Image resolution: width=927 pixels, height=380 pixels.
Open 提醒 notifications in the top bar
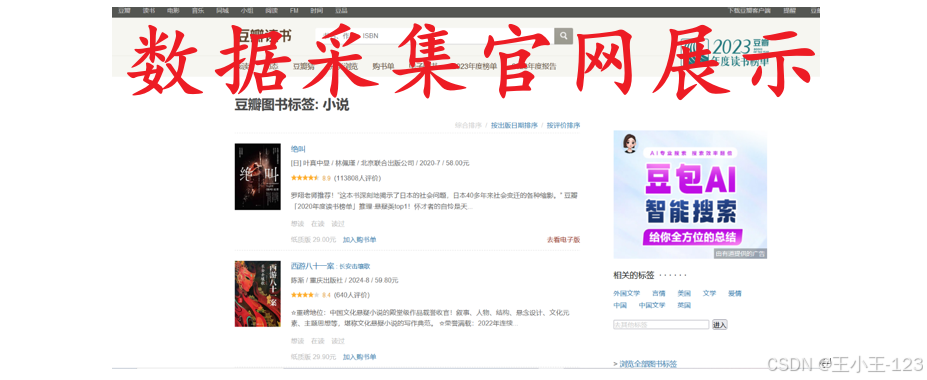(790, 11)
